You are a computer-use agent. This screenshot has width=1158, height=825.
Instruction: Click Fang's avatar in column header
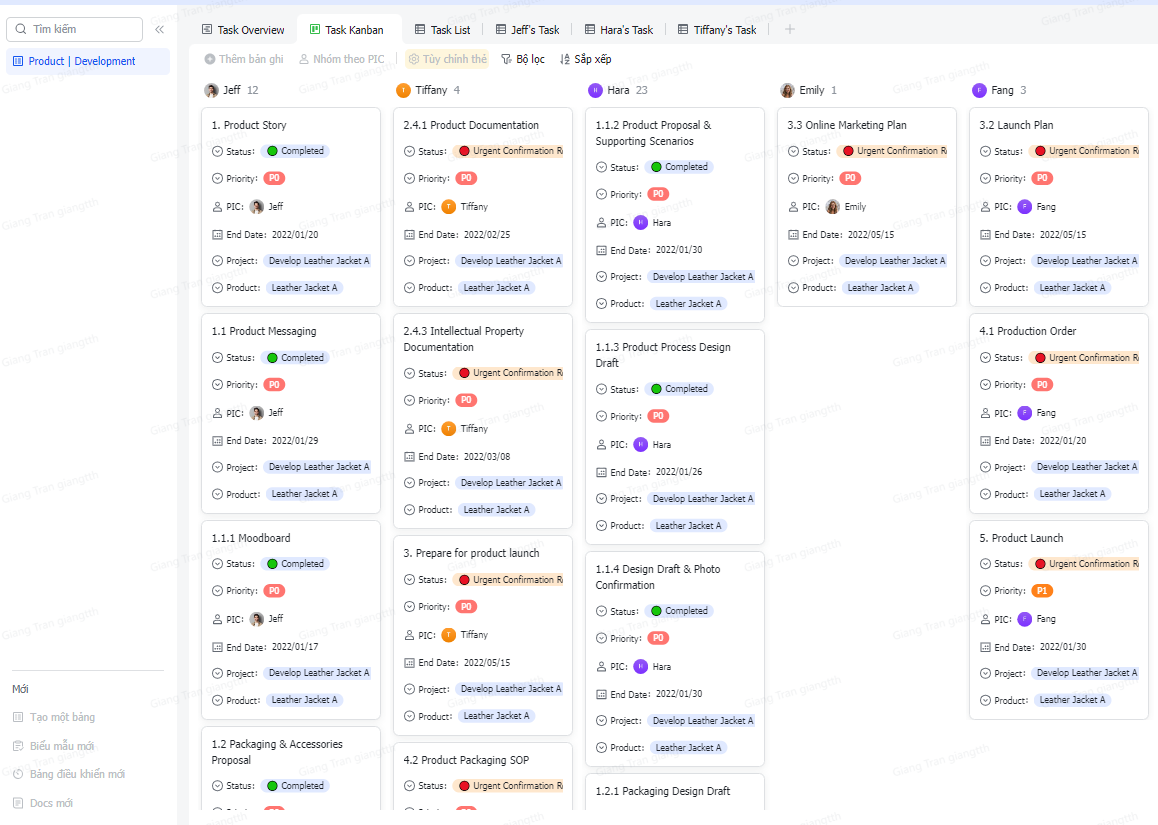pos(979,90)
